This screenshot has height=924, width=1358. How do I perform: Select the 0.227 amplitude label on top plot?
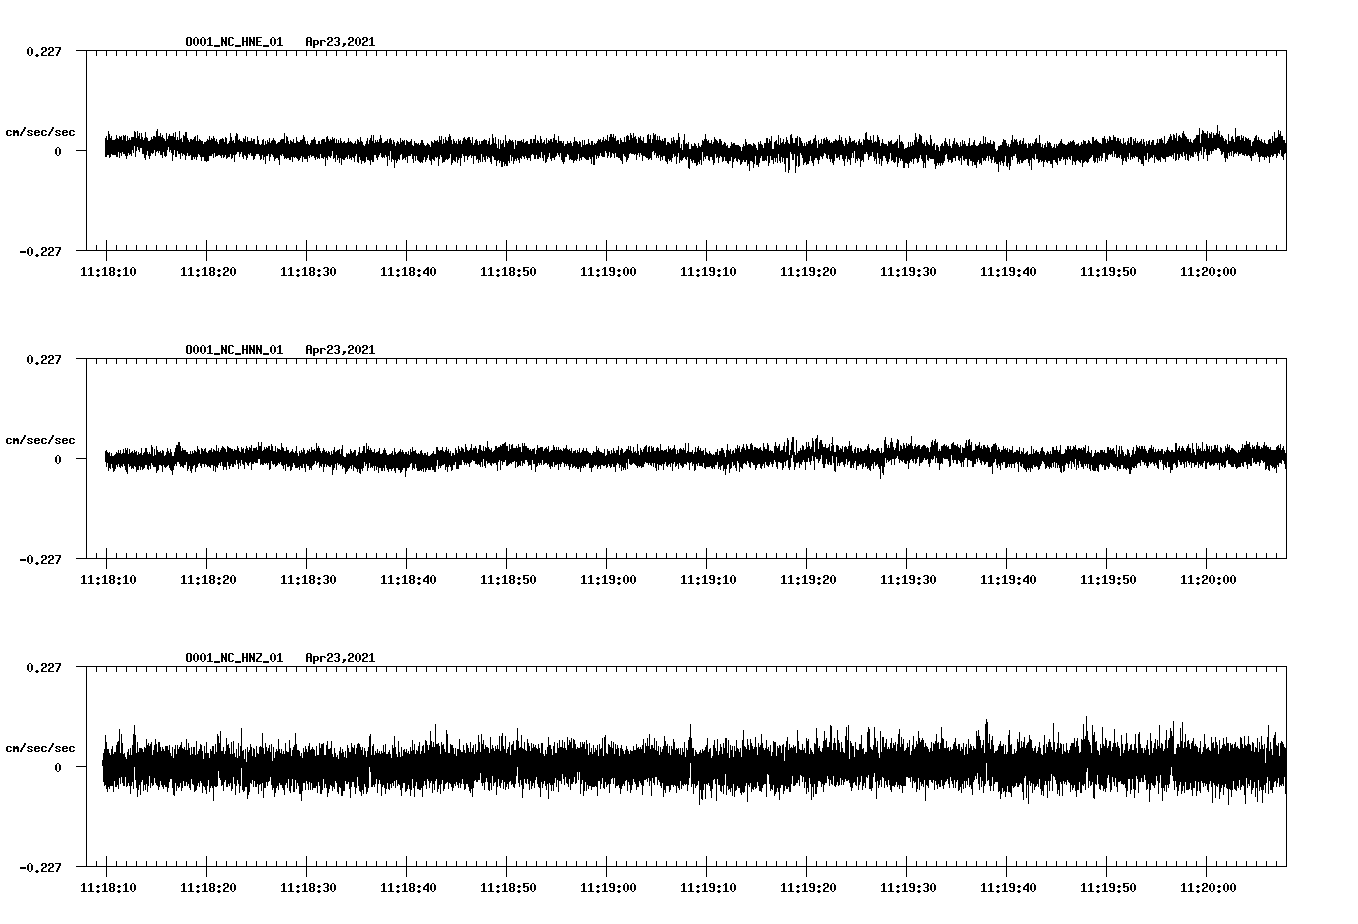(43, 51)
